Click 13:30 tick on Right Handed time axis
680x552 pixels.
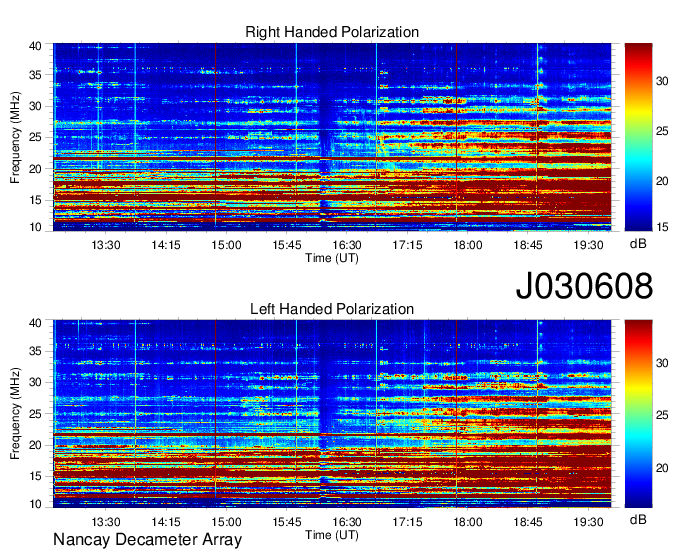105,245
